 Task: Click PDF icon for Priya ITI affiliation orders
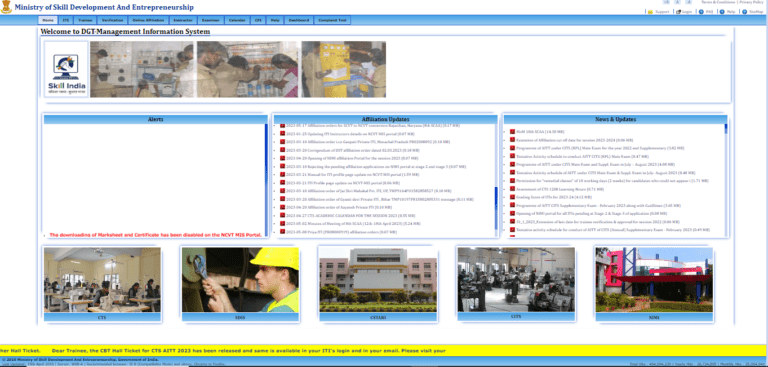click(x=282, y=232)
